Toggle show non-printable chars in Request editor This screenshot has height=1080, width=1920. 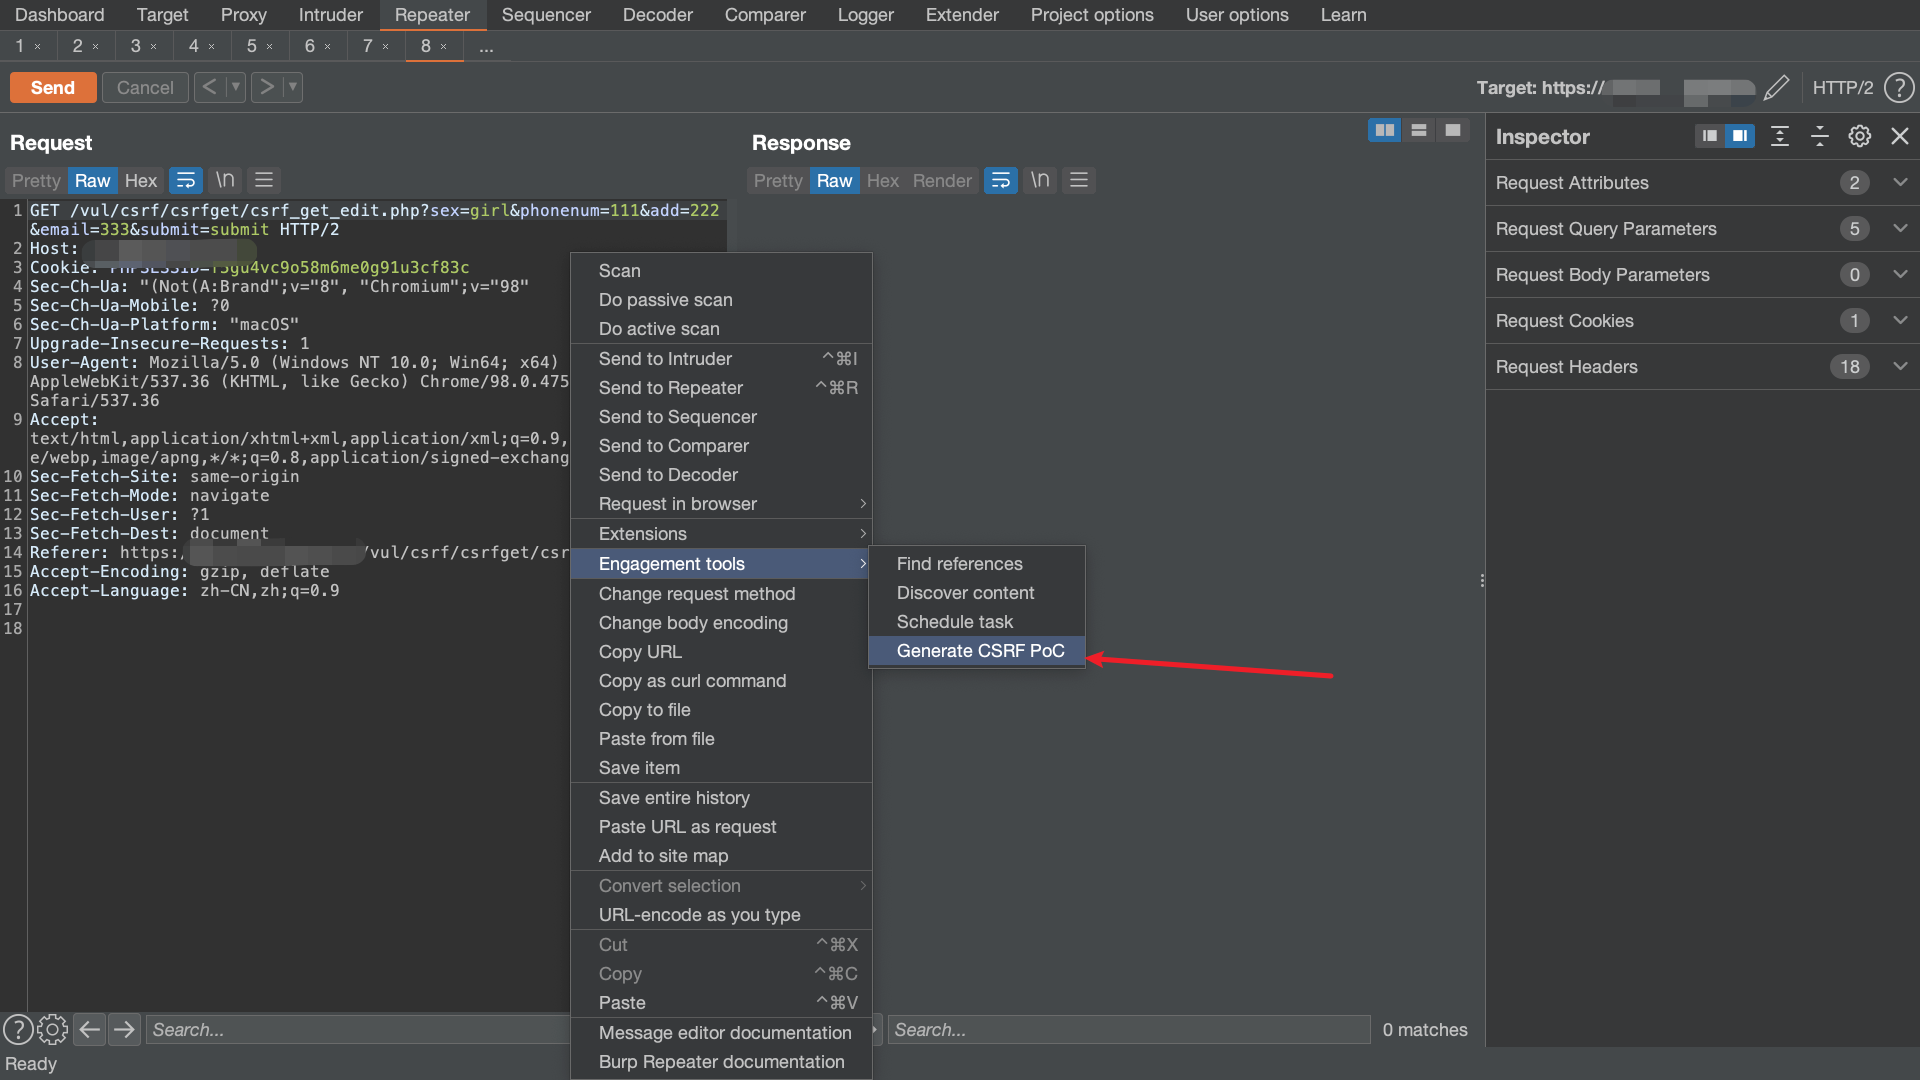click(x=225, y=180)
